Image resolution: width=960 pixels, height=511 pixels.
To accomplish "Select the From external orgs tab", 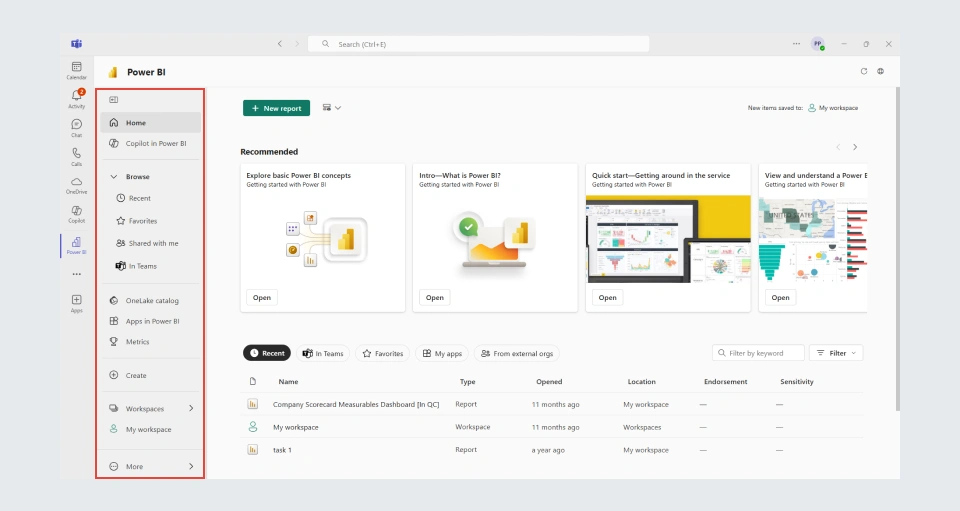I will [517, 353].
